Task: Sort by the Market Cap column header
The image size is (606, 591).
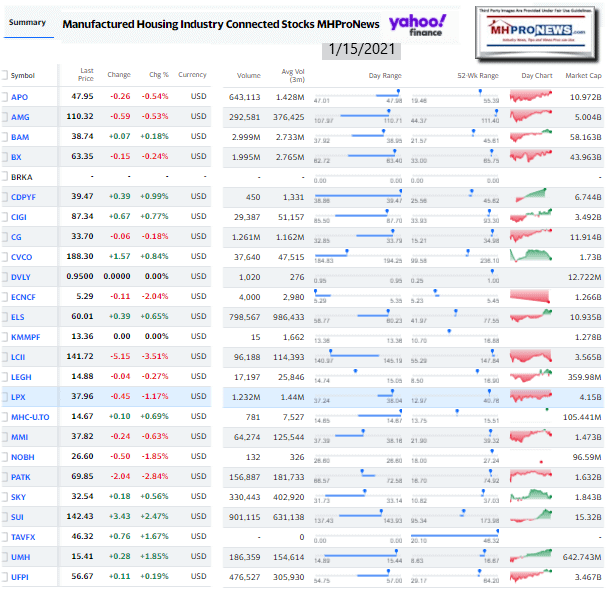Action: [x=582, y=75]
